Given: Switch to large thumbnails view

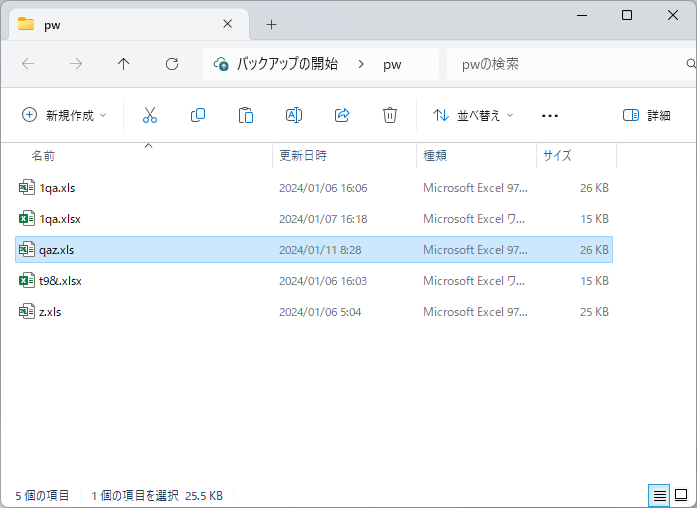Looking at the screenshot, I should pos(681,495).
